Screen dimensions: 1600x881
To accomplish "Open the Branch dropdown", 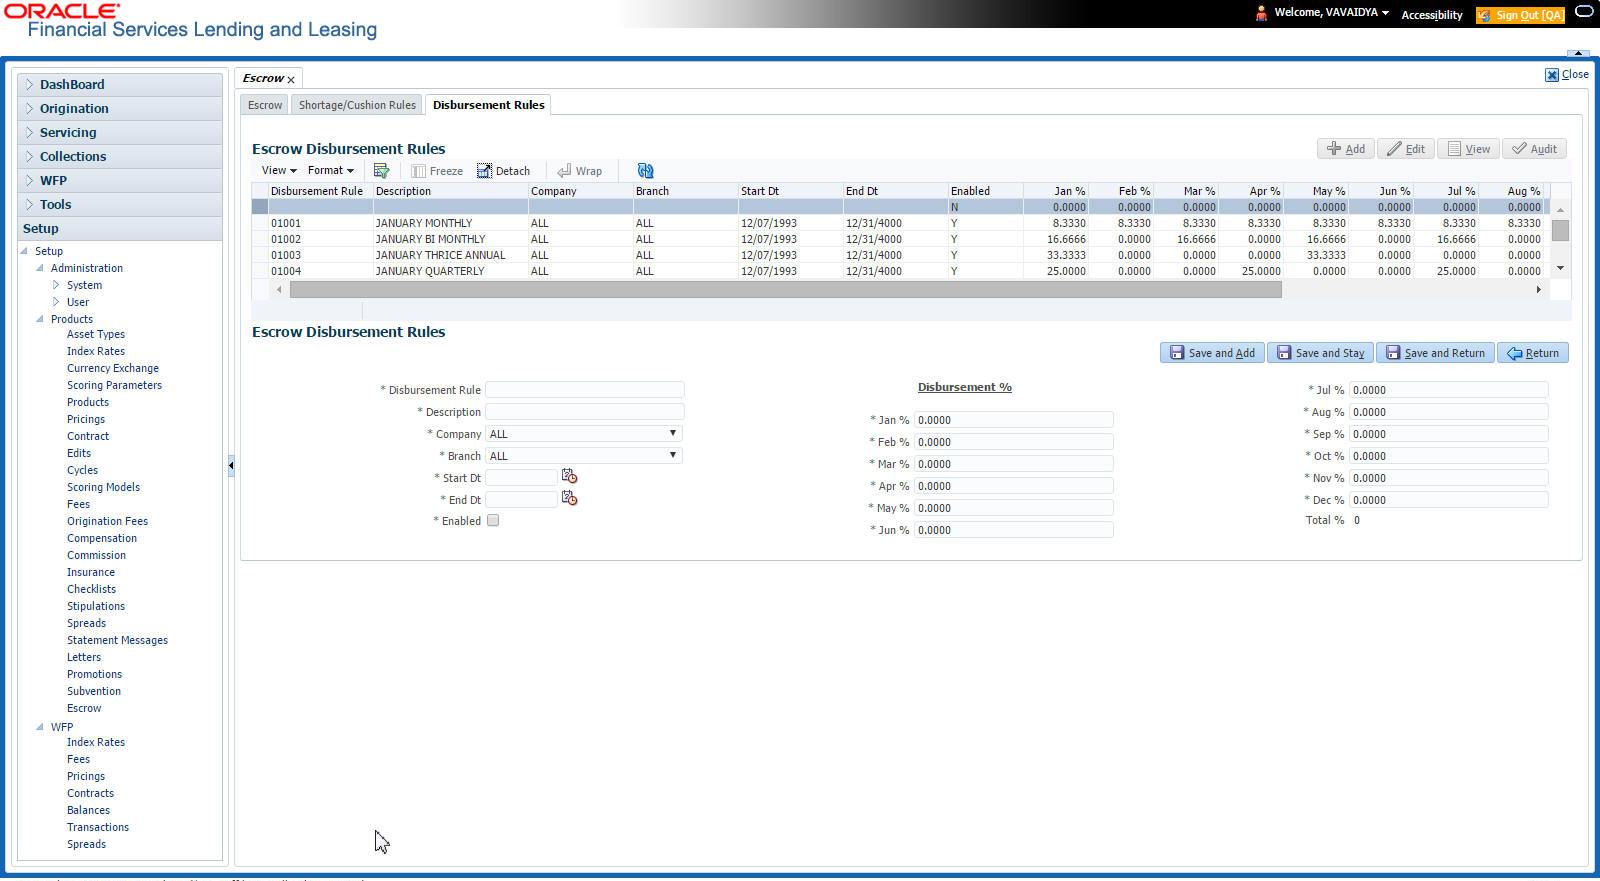I will click(584, 456).
